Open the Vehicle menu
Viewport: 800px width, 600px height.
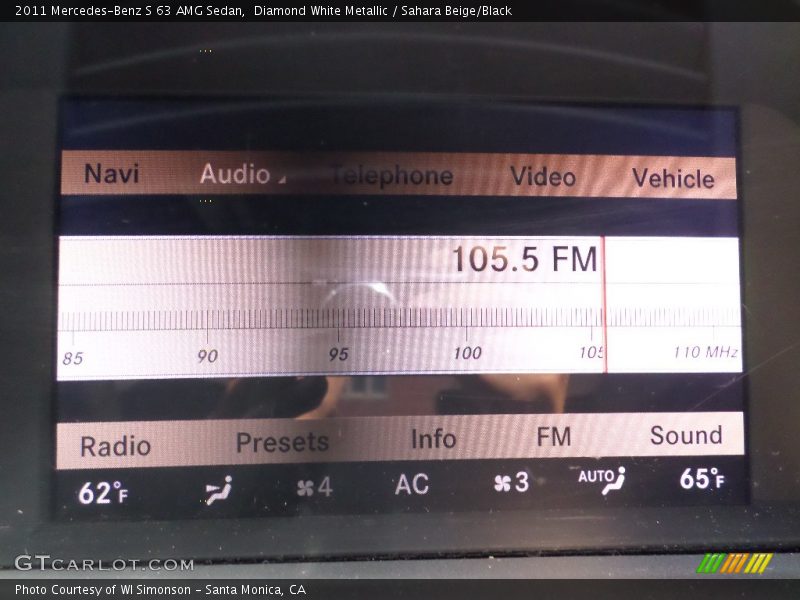[x=673, y=179]
